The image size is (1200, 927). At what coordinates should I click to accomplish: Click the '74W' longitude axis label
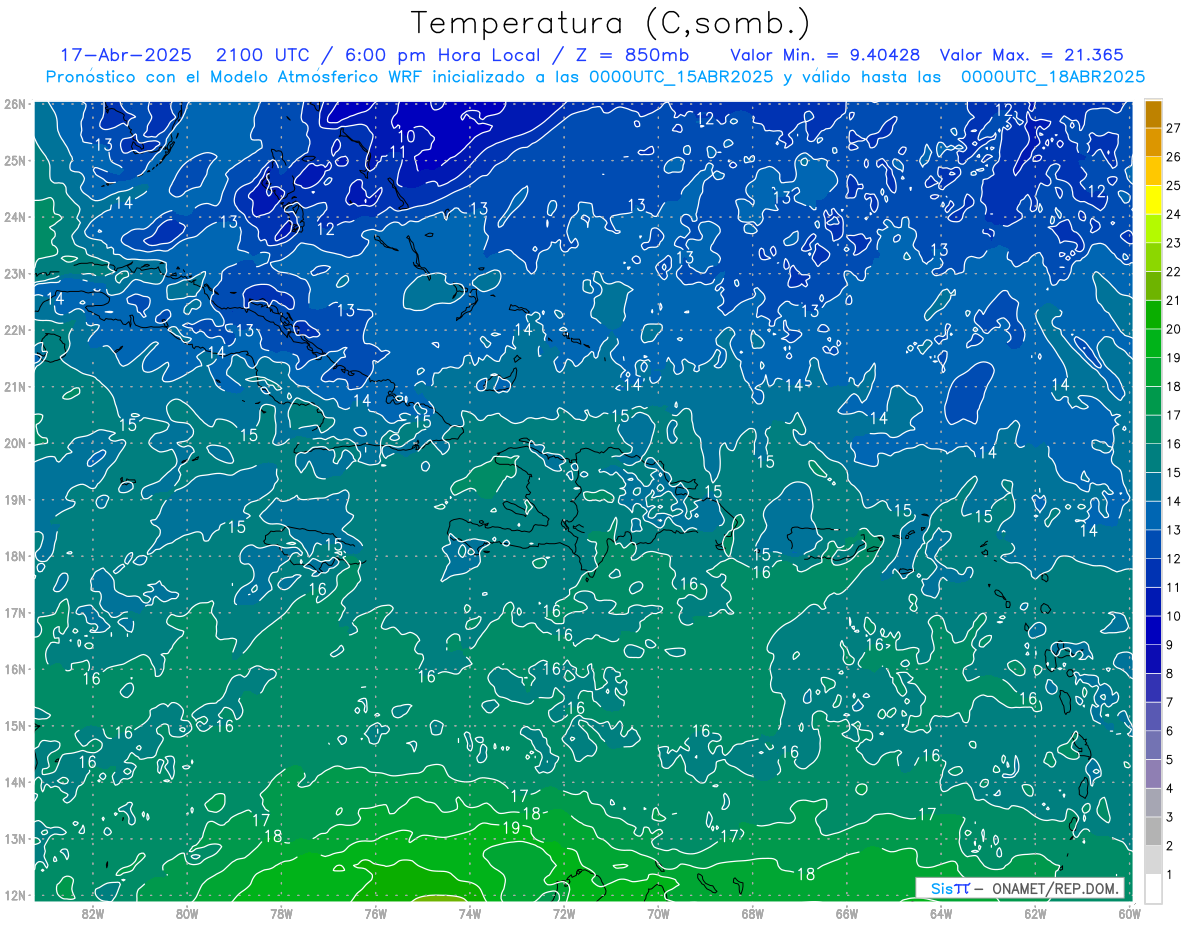[469, 912]
